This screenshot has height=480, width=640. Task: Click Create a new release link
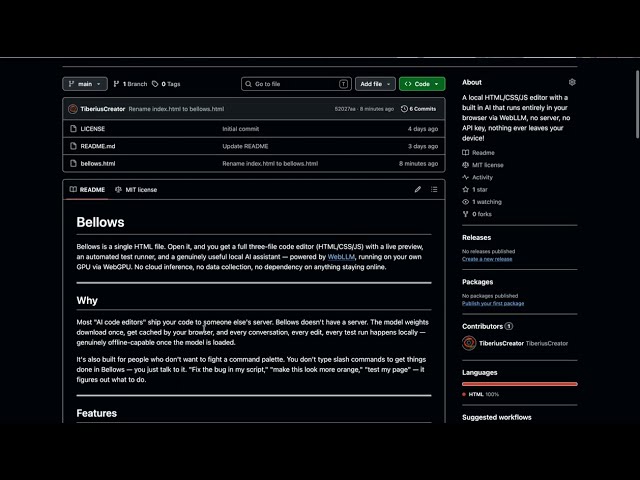click(487, 259)
